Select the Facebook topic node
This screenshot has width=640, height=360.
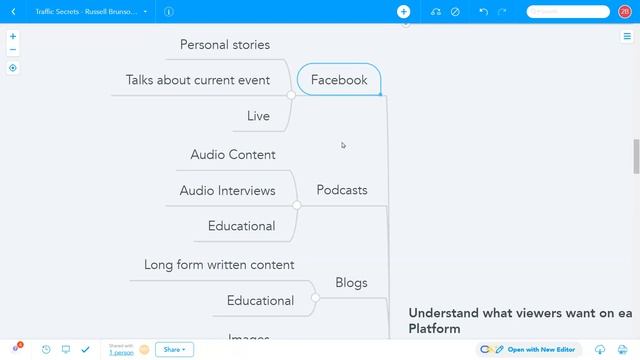[339, 80]
